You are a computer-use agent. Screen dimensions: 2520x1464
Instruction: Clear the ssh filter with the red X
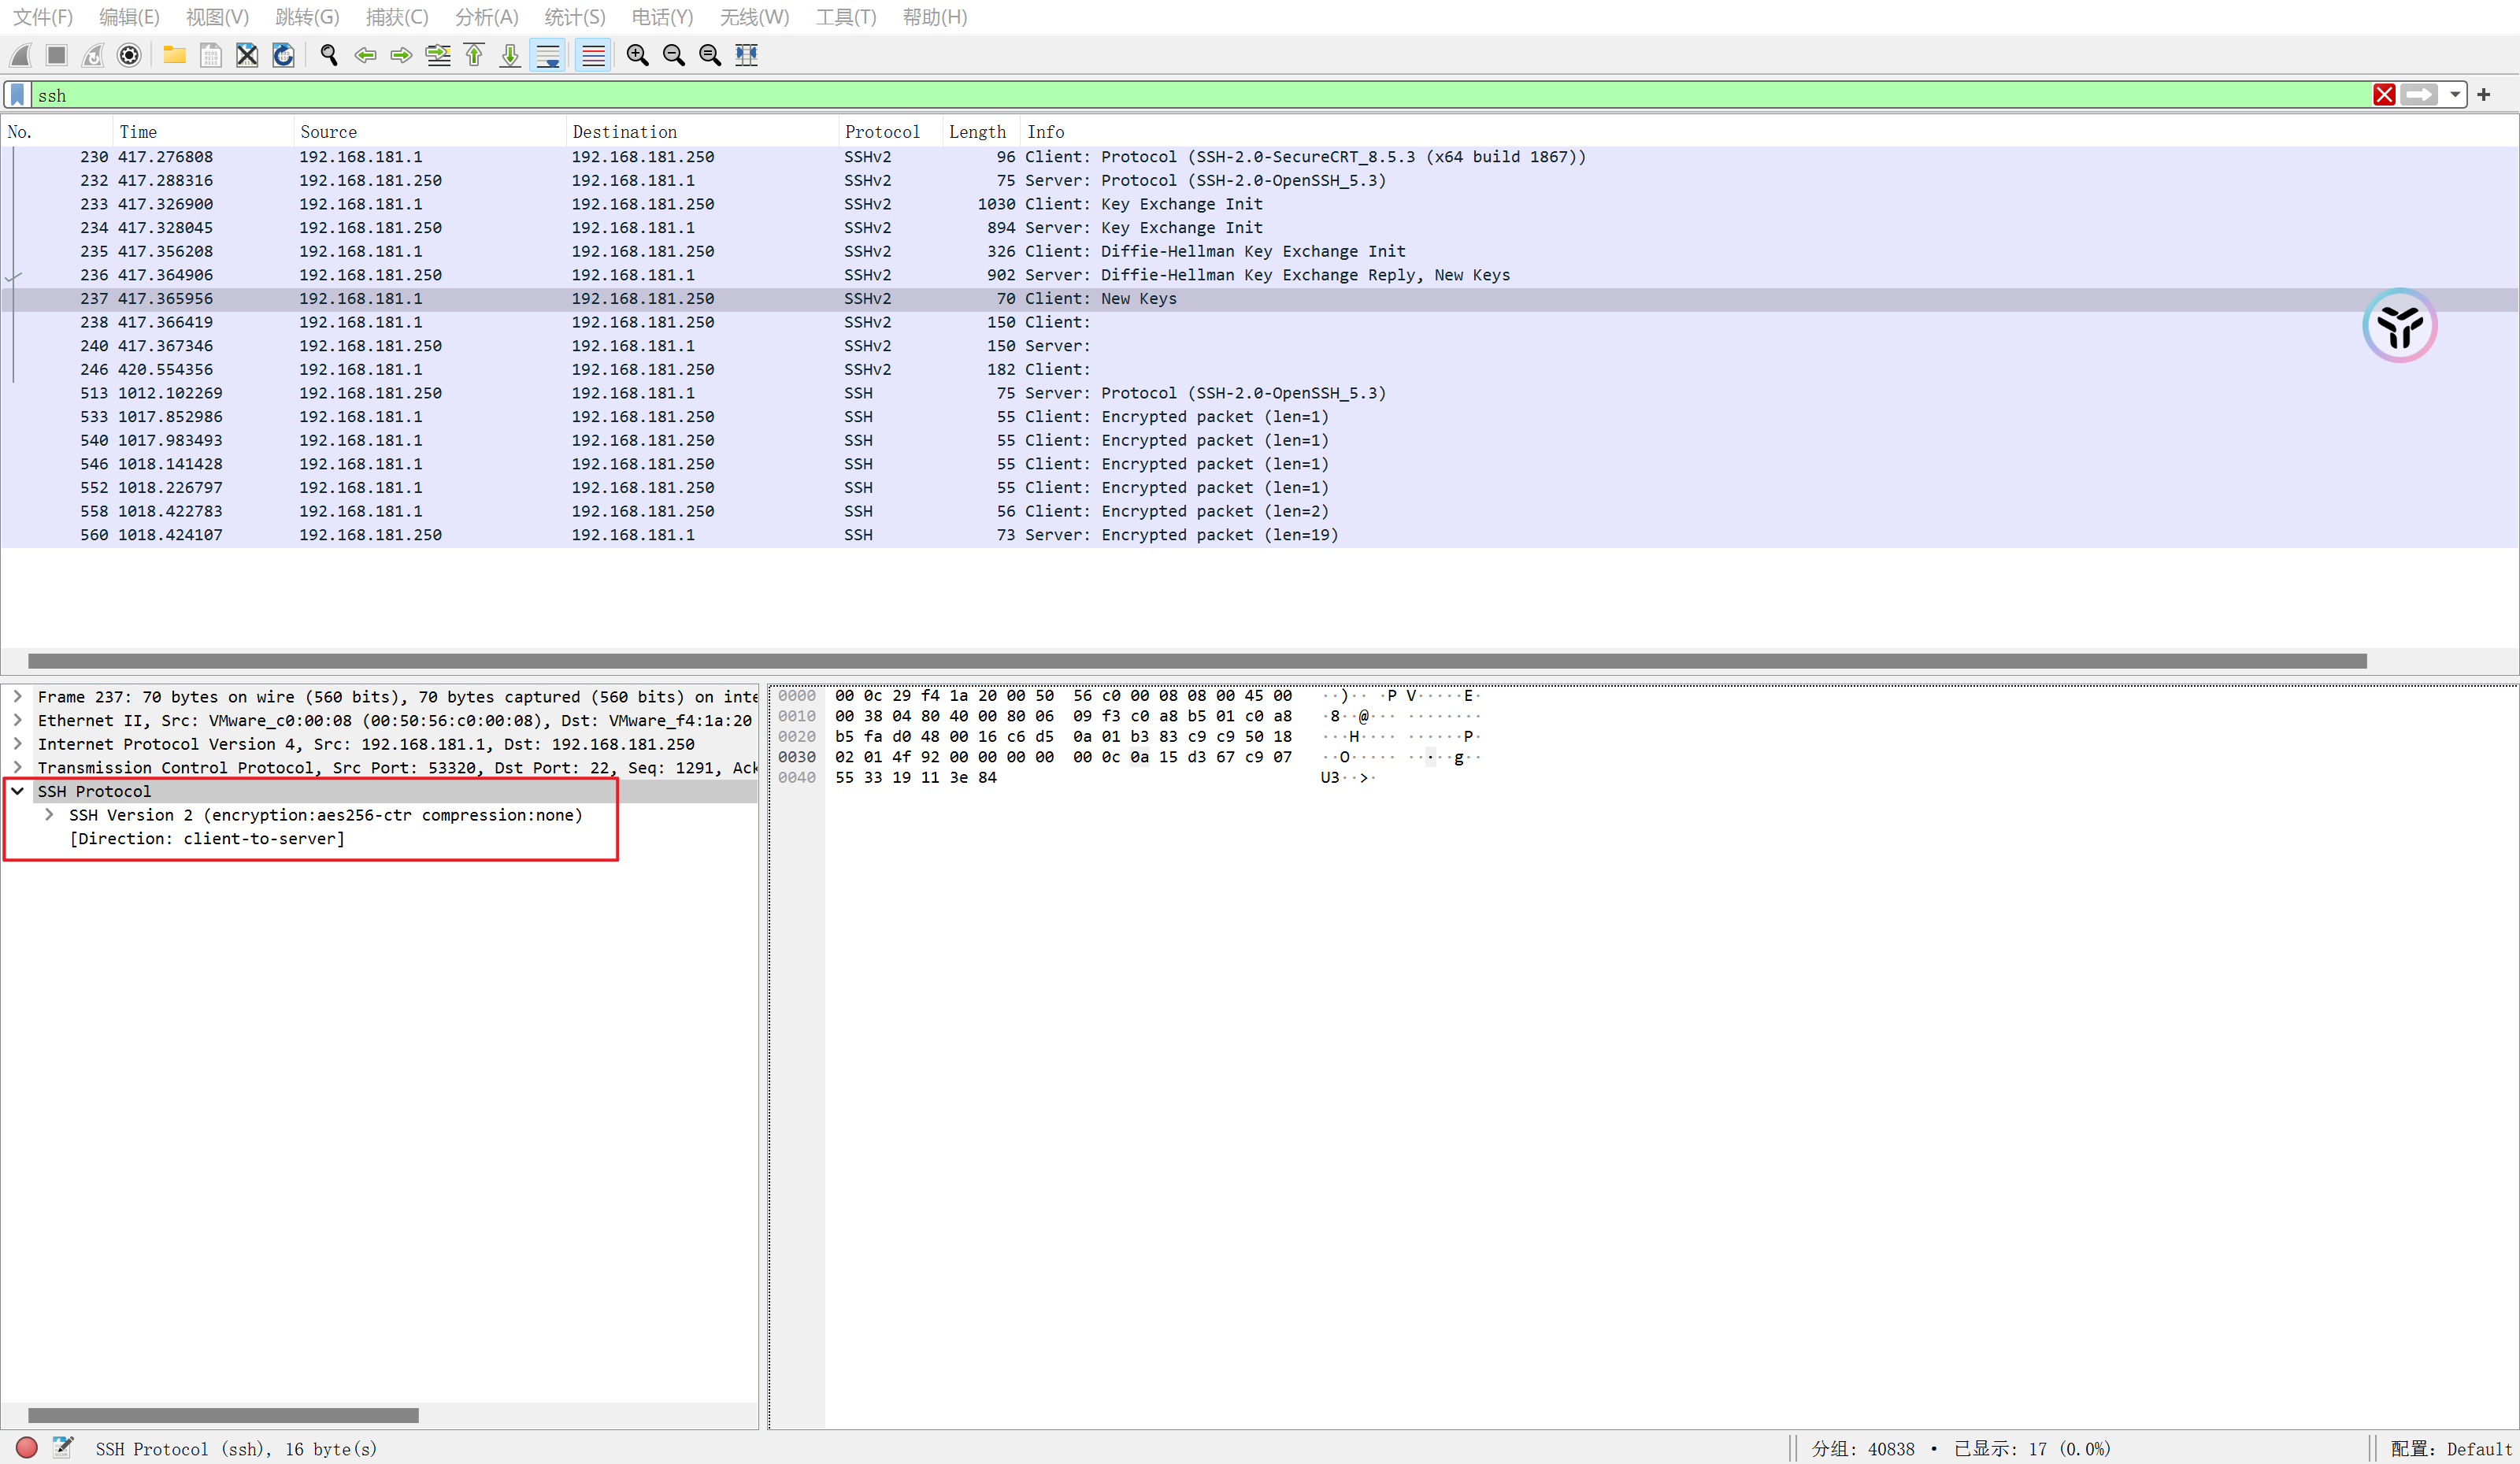point(2384,94)
